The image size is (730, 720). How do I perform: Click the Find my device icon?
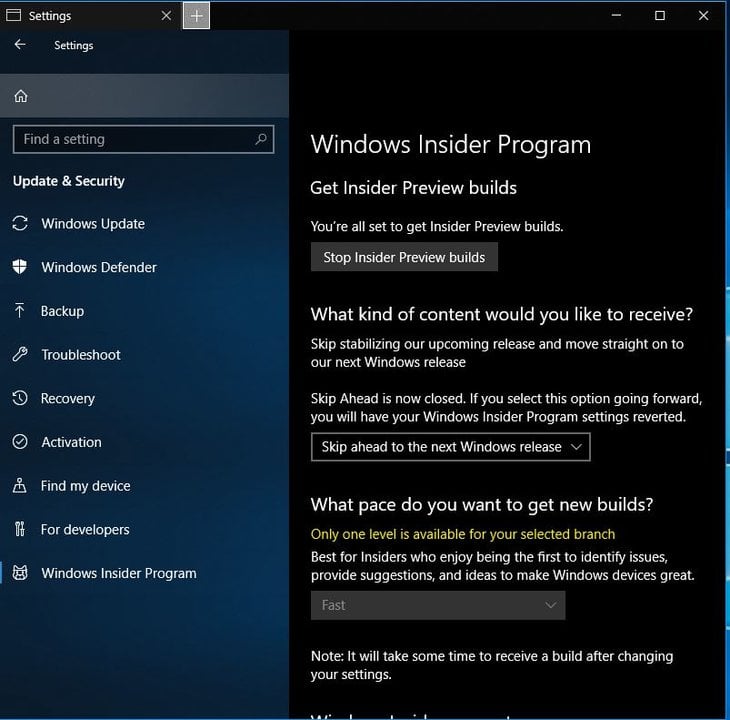[x=20, y=485]
